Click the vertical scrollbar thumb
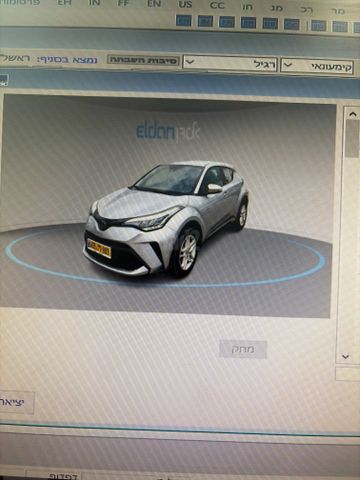Image resolution: width=360 pixels, height=480 pixels. point(352,138)
